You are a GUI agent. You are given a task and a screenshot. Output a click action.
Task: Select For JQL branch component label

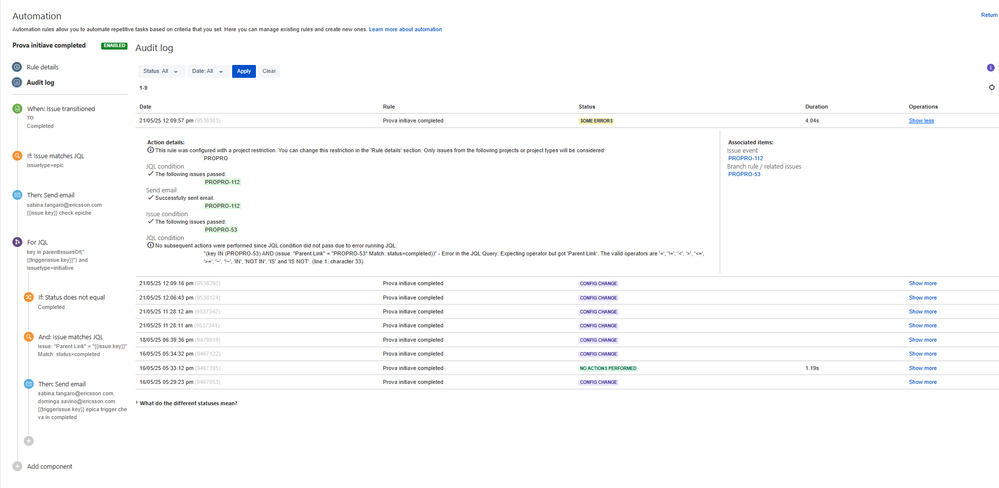38,242
